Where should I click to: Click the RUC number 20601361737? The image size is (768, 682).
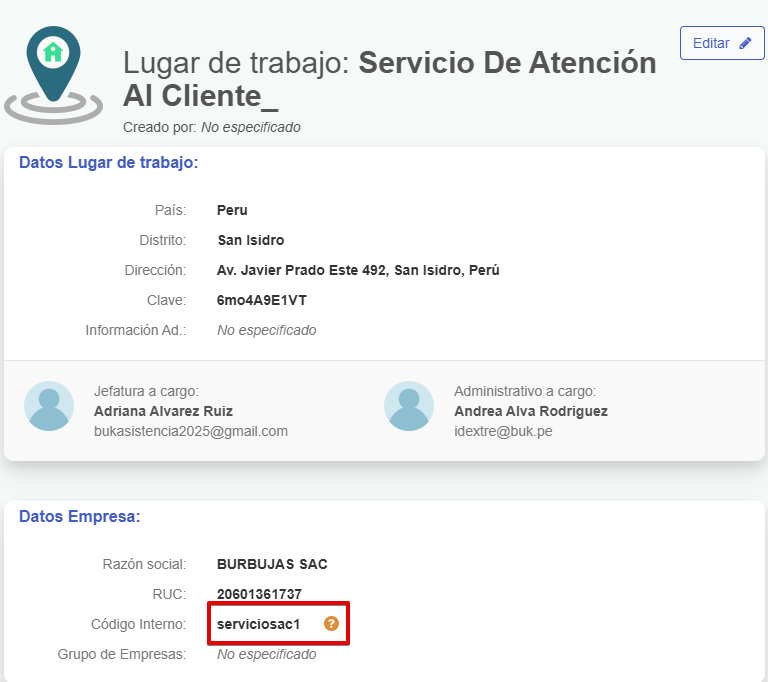(259, 594)
